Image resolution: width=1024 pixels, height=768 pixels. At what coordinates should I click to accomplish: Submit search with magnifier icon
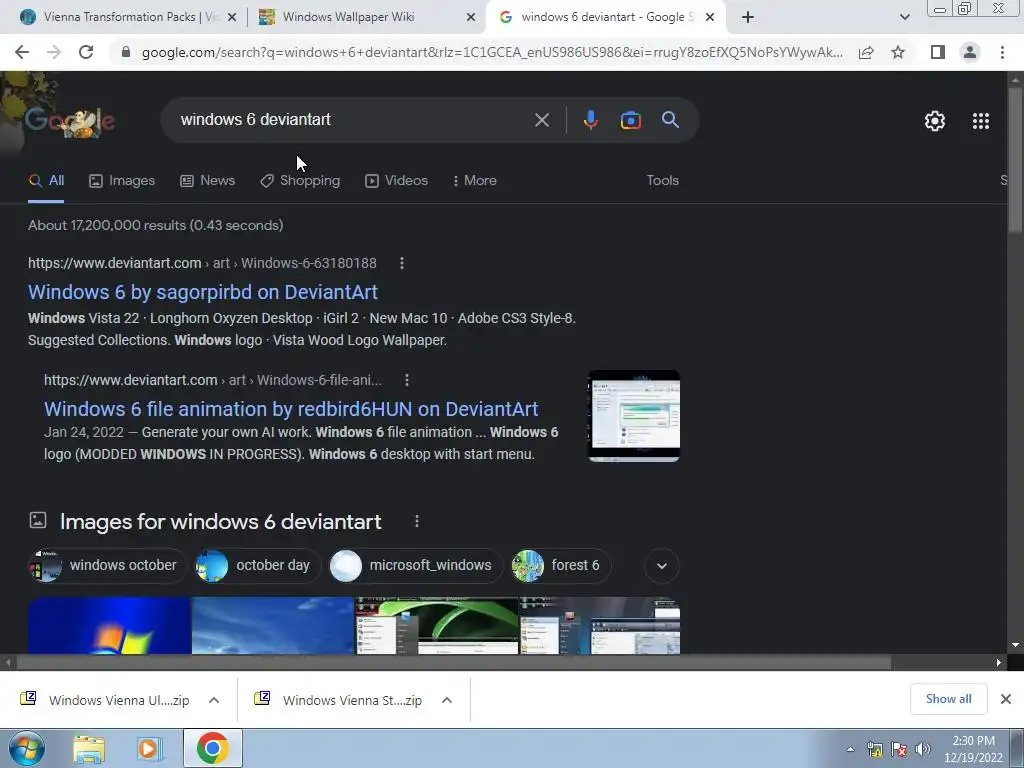click(670, 120)
